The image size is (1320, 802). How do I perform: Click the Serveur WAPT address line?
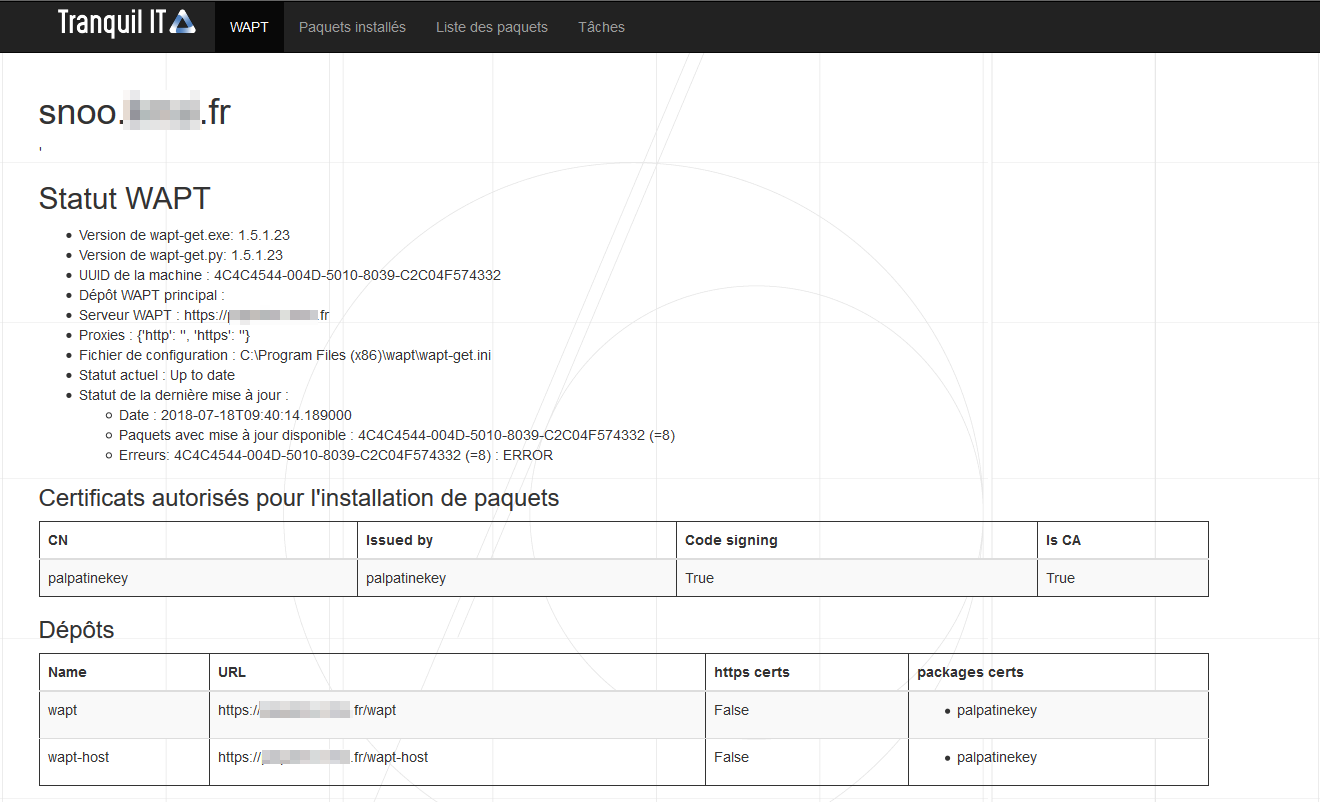click(x=204, y=315)
